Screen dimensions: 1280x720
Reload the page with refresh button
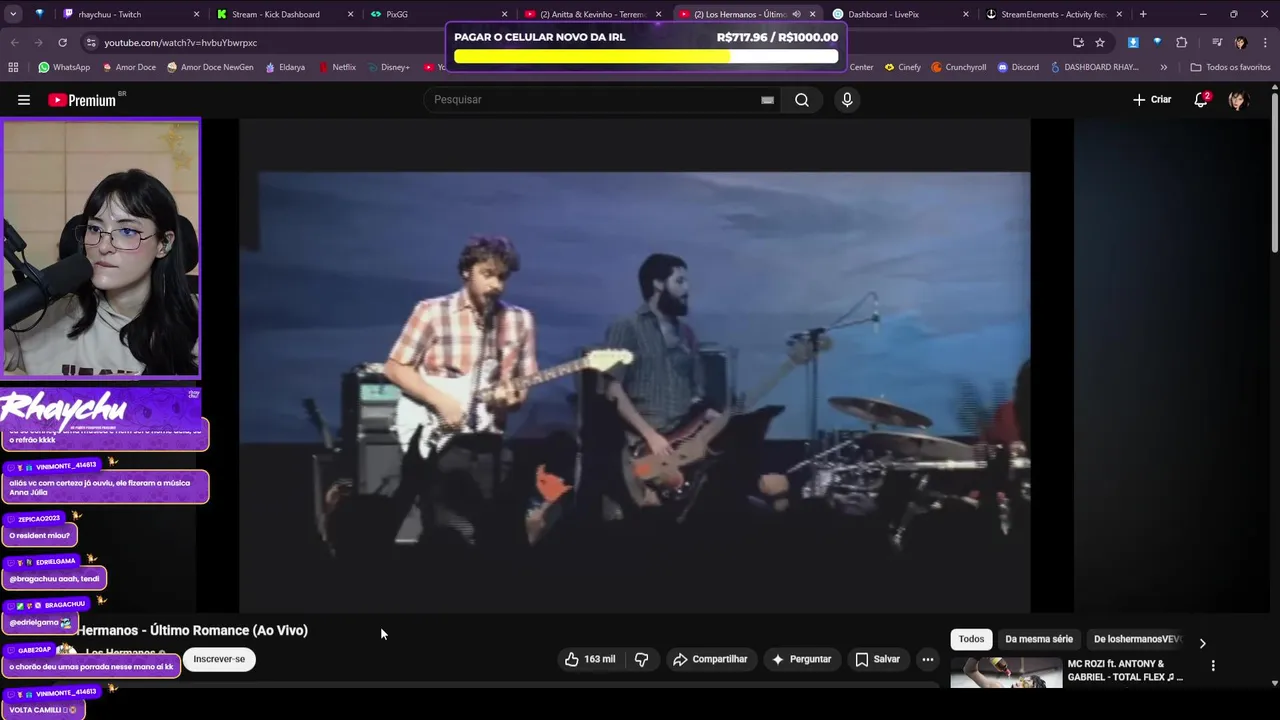point(62,43)
